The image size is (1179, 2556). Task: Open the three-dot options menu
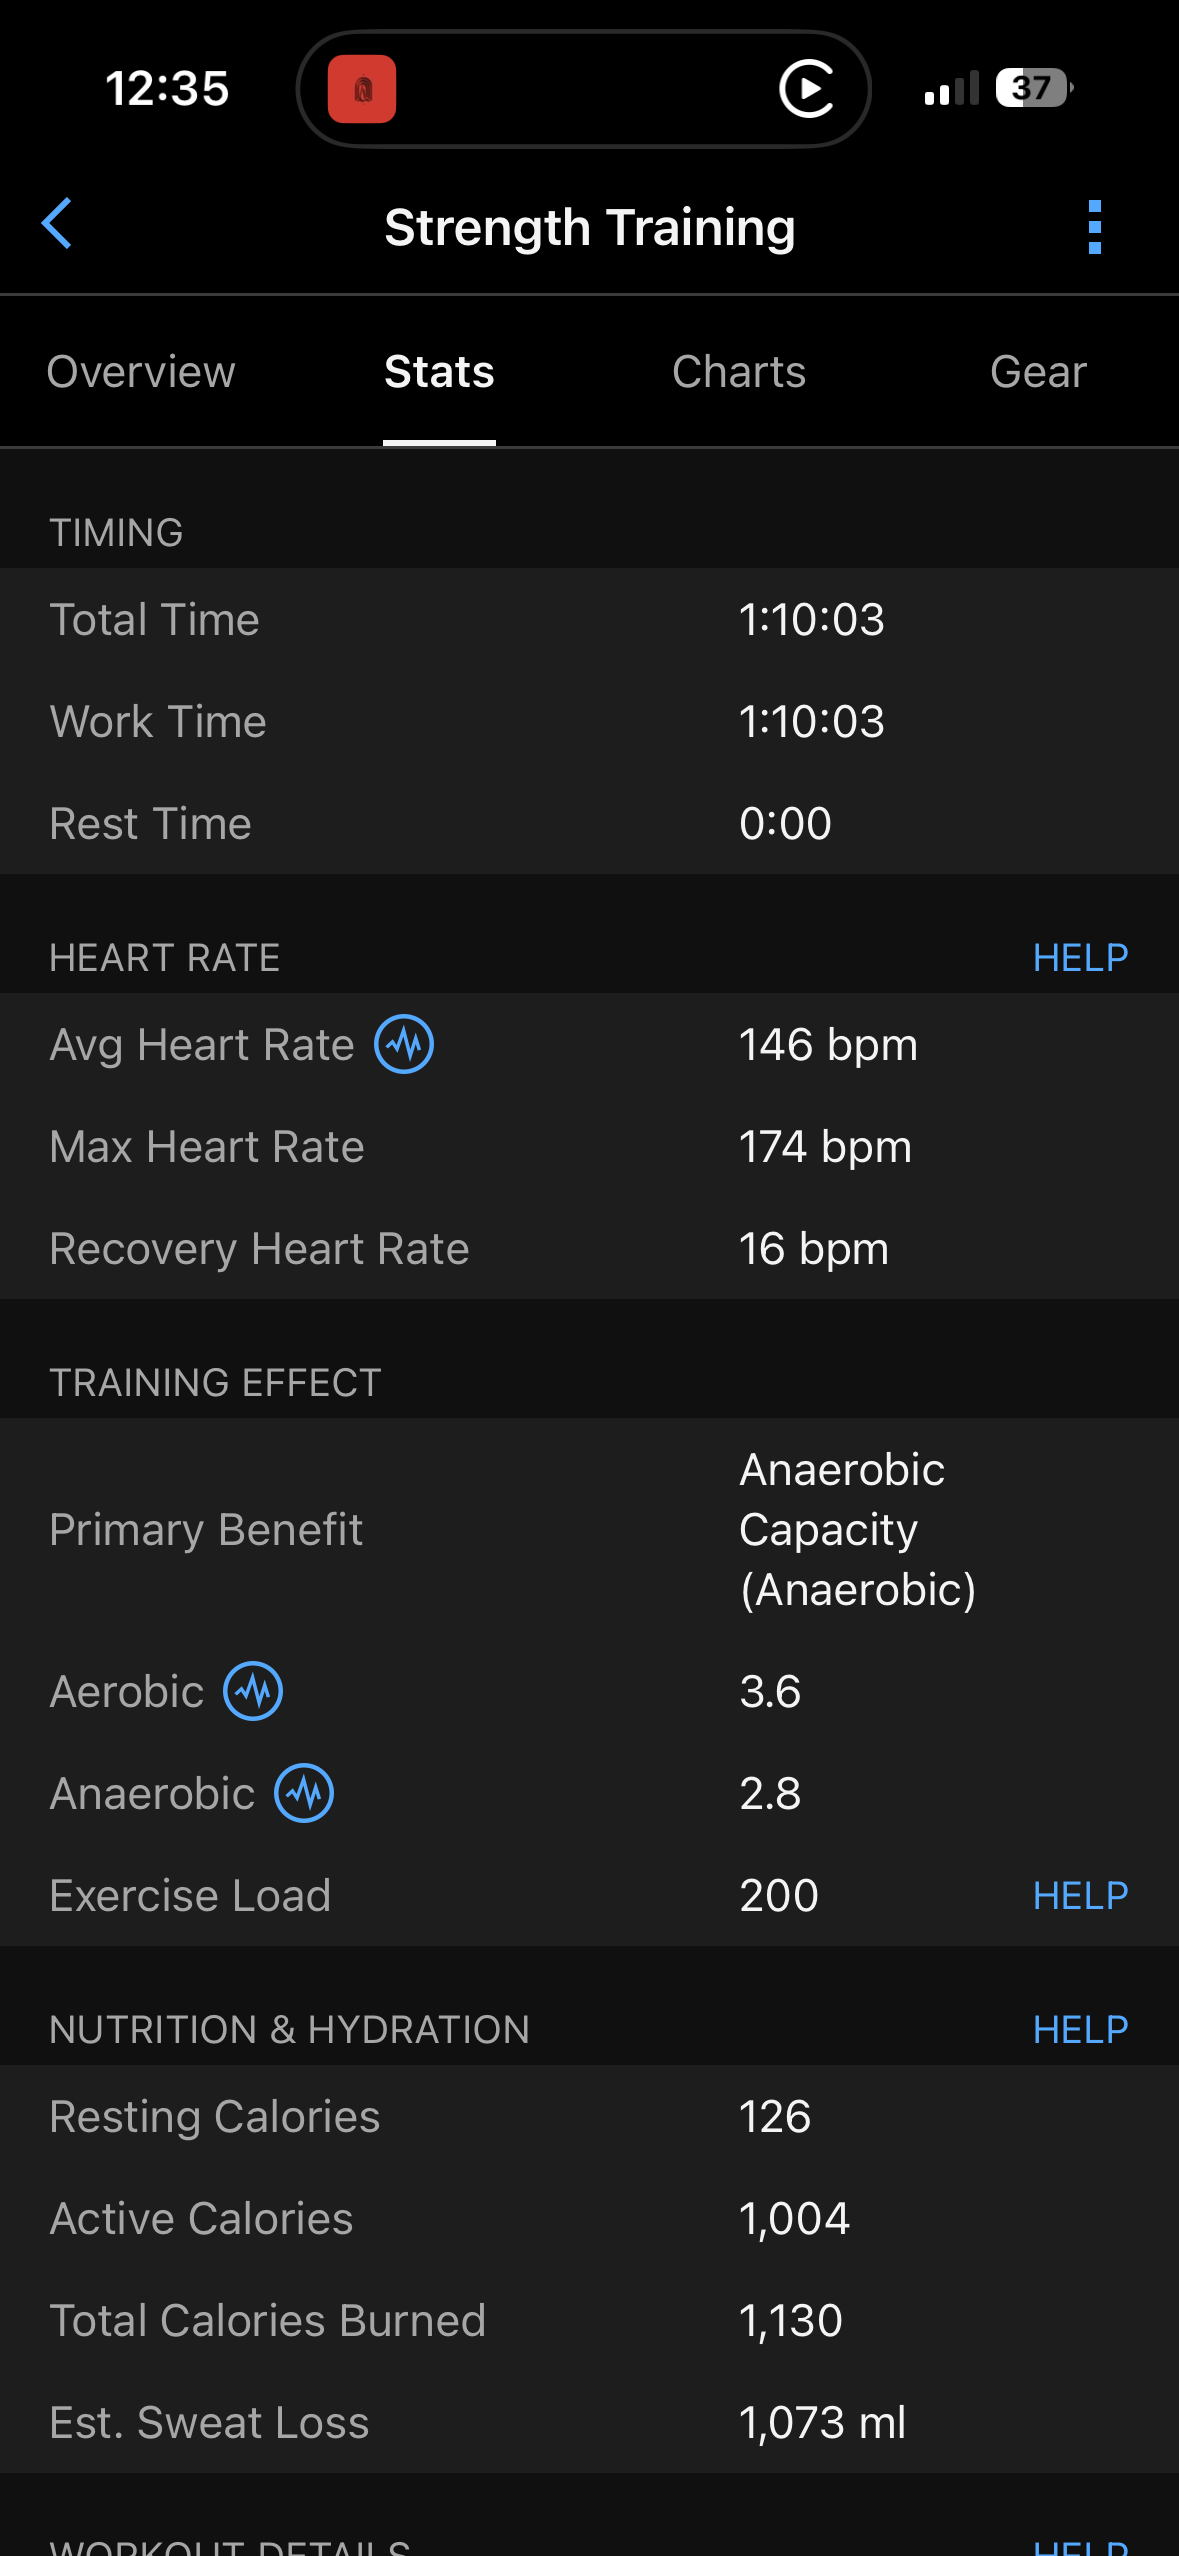[1094, 227]
